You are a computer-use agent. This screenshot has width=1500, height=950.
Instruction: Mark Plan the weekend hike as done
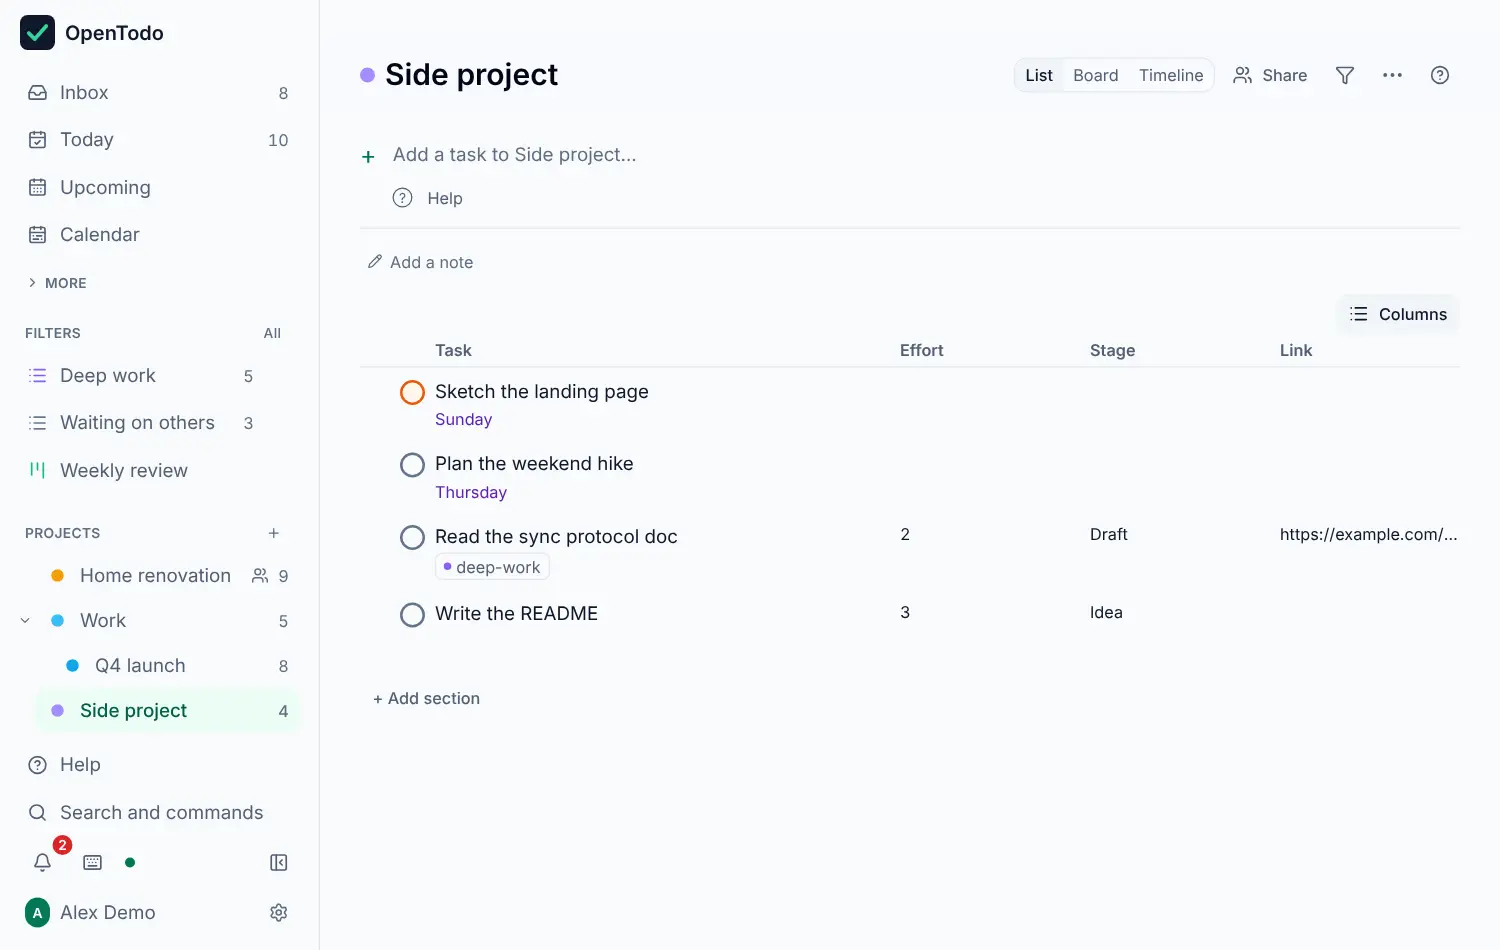(x=412, y=465)
